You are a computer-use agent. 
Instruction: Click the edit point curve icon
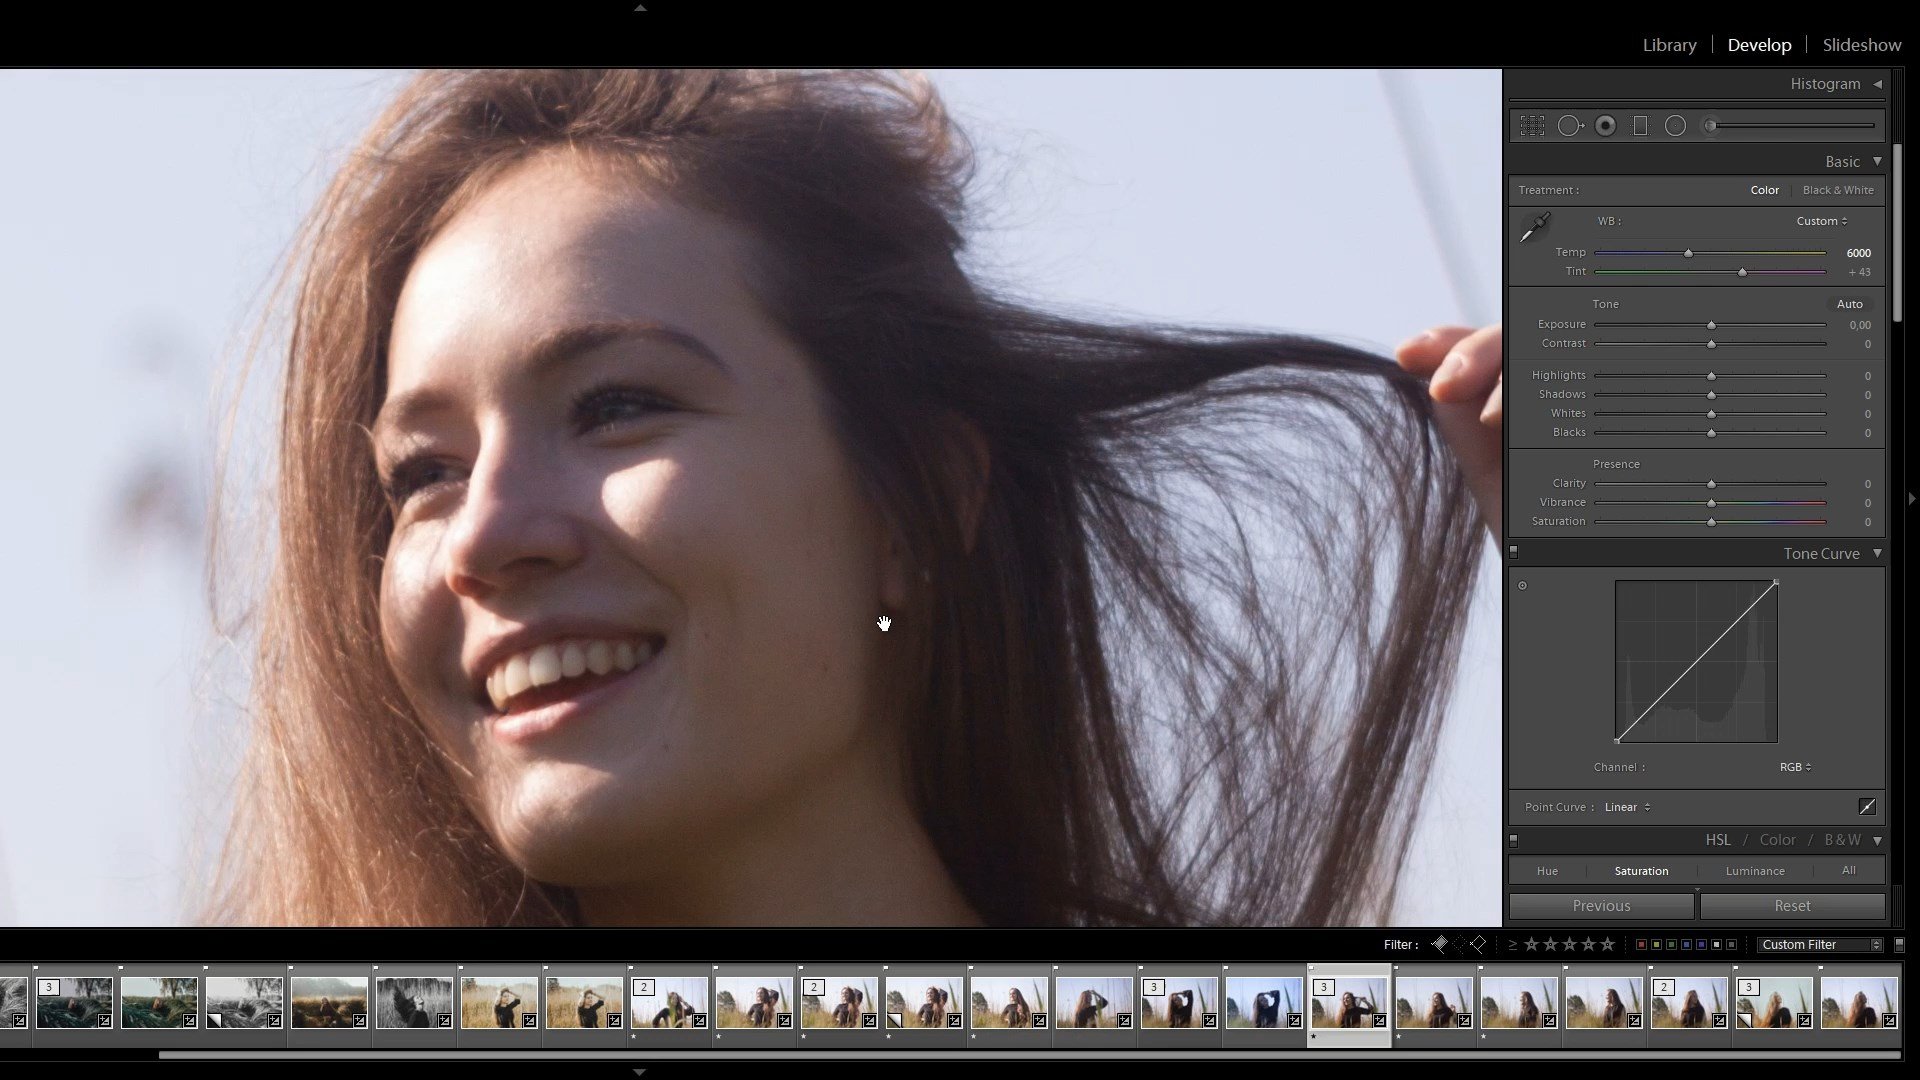(1866, 807)
